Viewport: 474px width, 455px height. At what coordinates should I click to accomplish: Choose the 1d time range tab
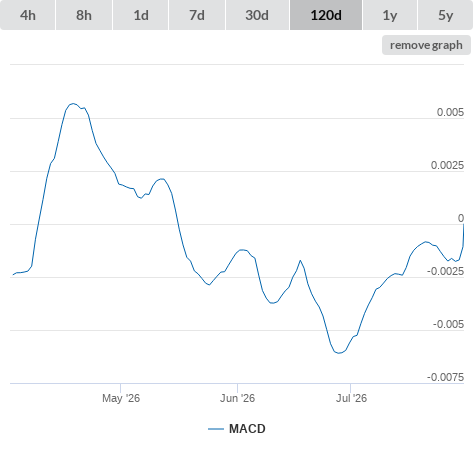[x=141, y=15]
